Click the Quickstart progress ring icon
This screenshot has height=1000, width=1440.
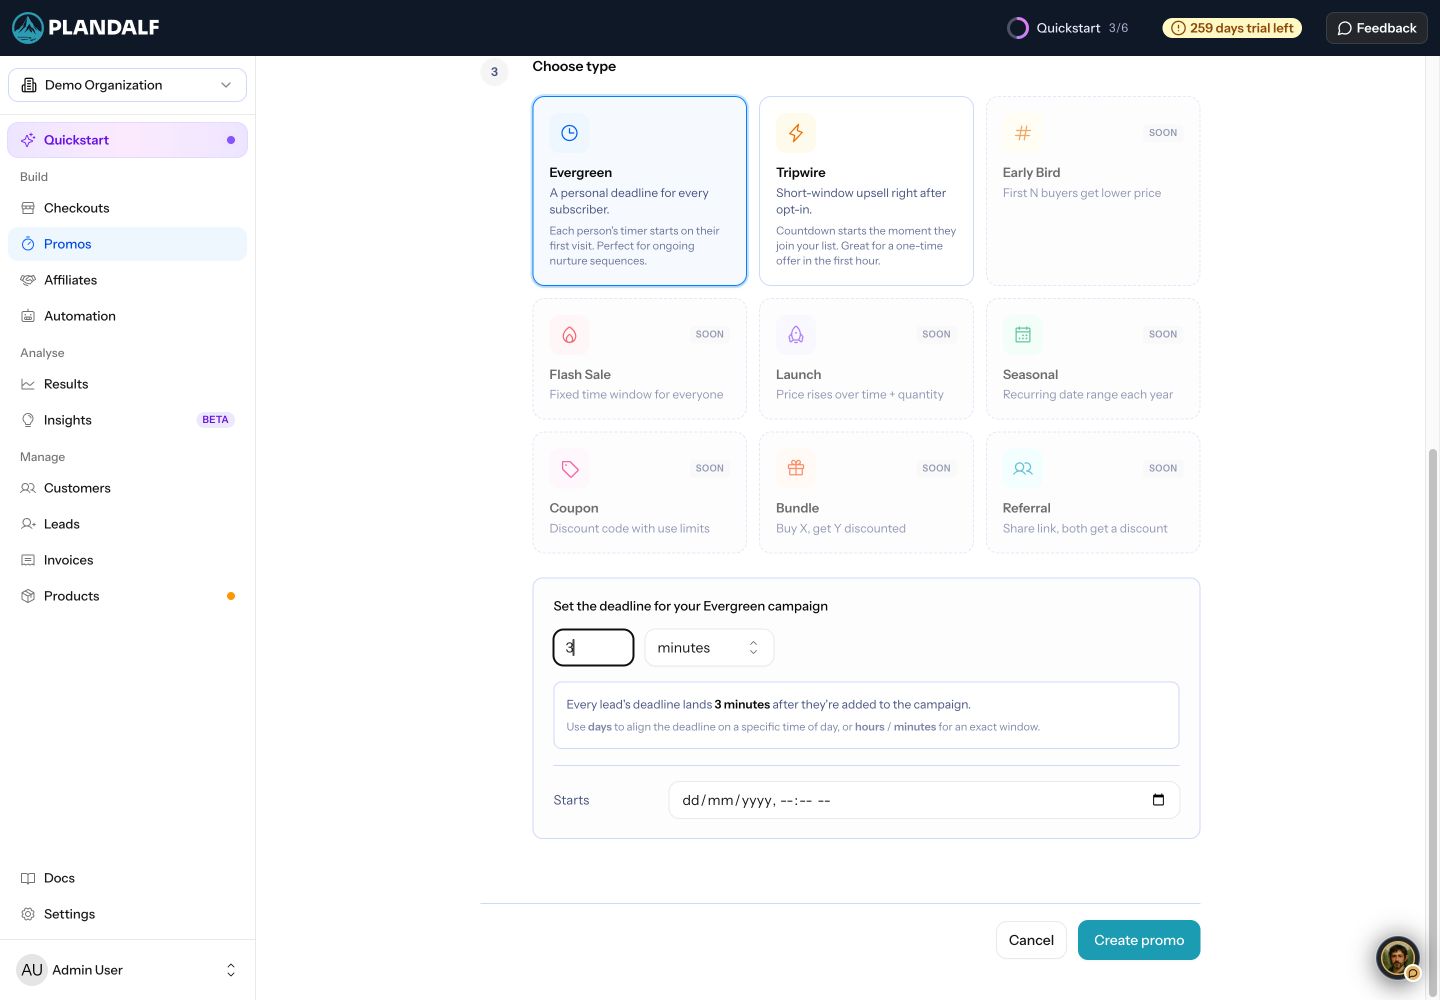(x=1017, y=28)
